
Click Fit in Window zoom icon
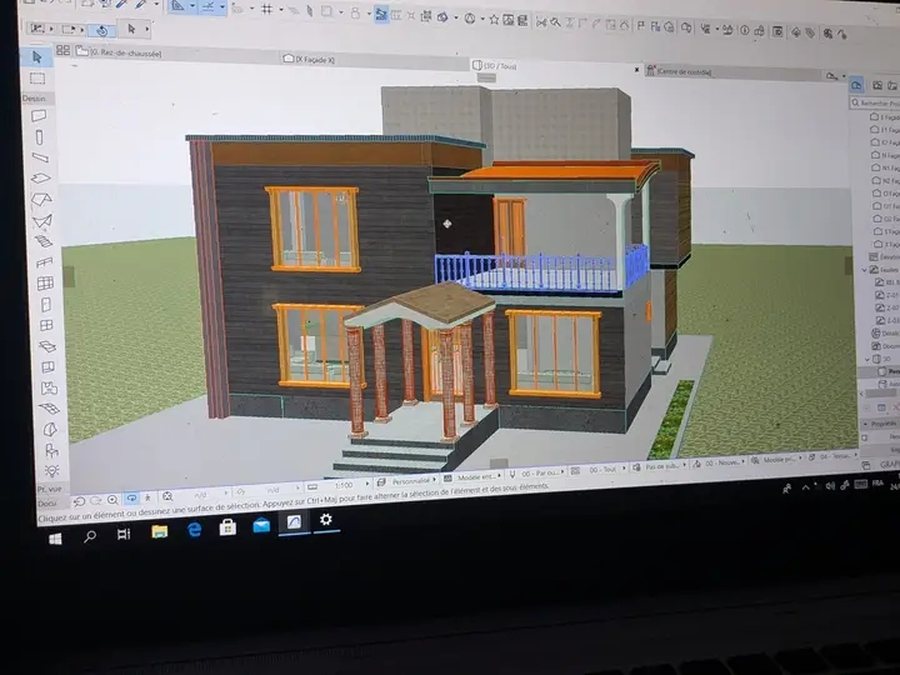[167, 496]
